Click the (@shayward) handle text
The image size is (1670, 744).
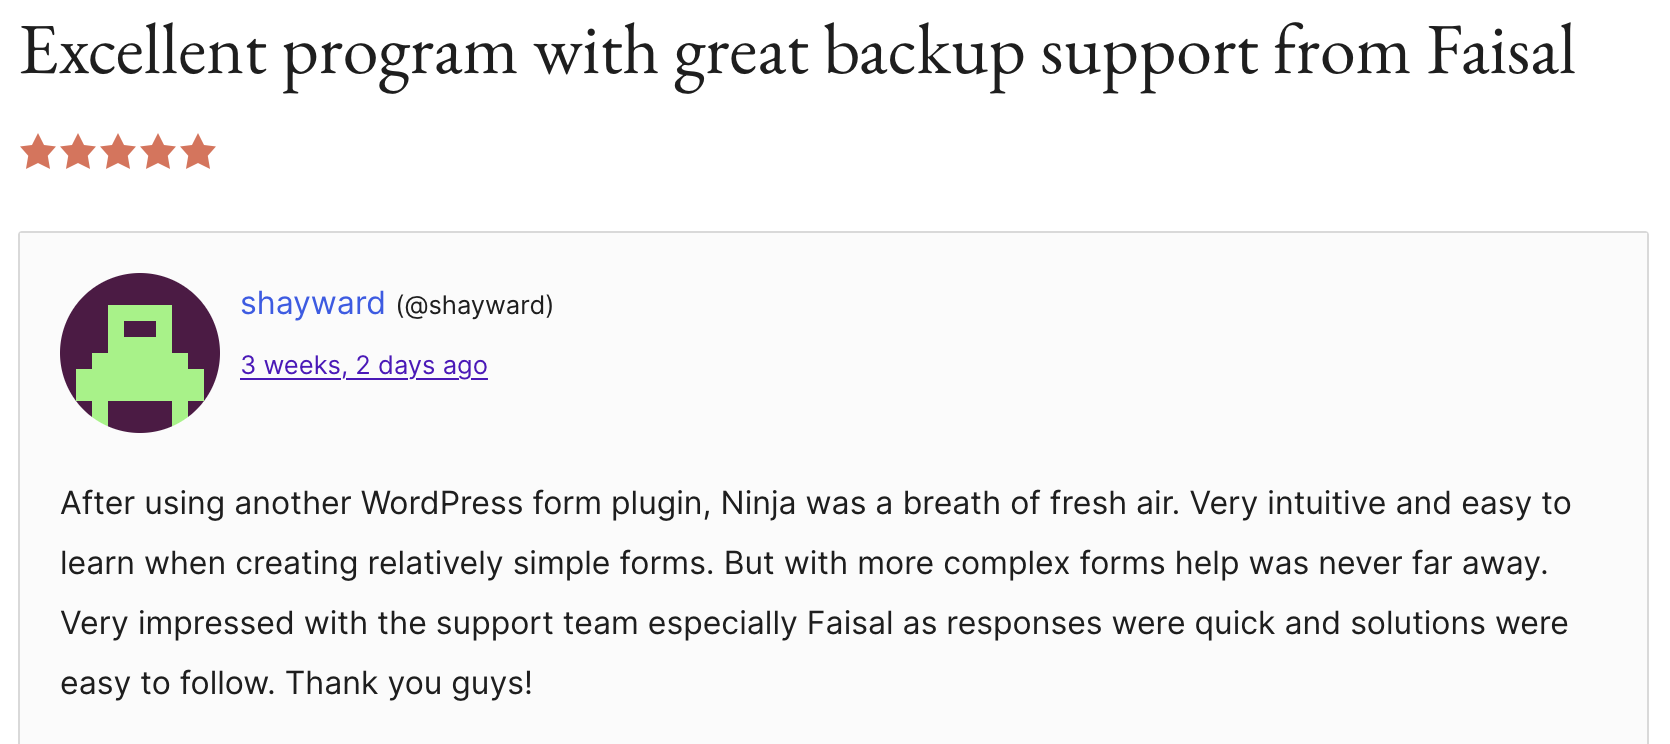pos(474,305)
